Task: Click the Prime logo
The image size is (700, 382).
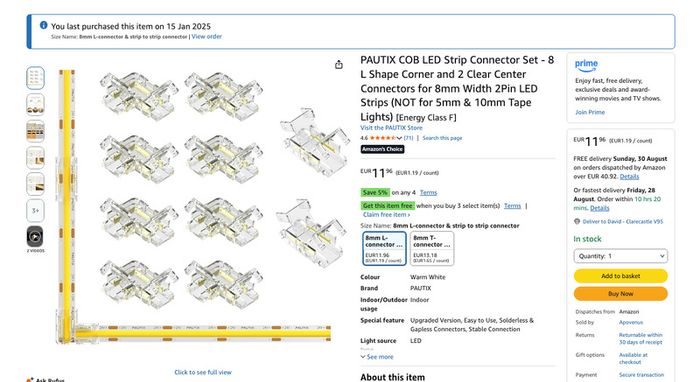Action: click(586, 65)
